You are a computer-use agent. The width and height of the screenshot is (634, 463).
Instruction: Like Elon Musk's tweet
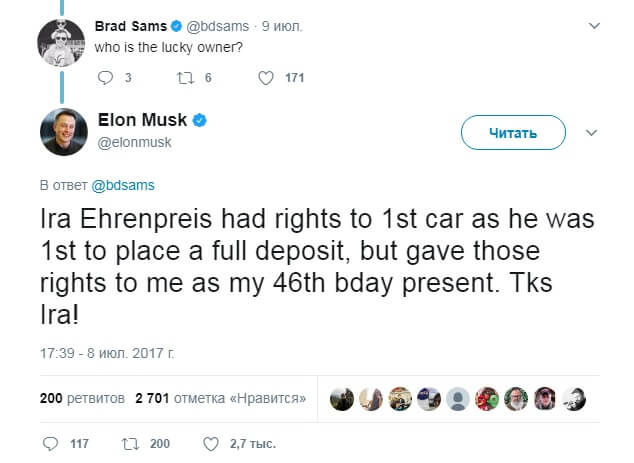tap(210, 443)
